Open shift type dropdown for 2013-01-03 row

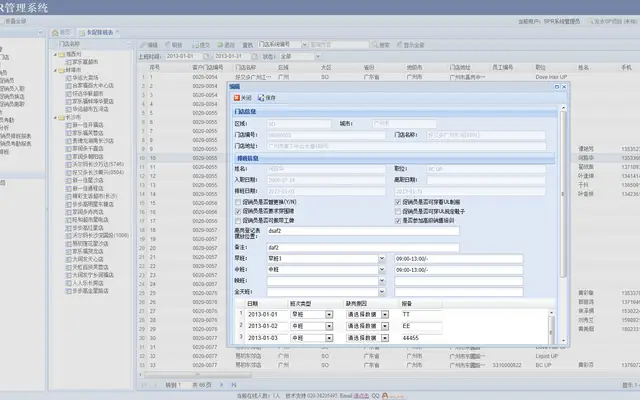pyautogui.click(x=329, y=338)
